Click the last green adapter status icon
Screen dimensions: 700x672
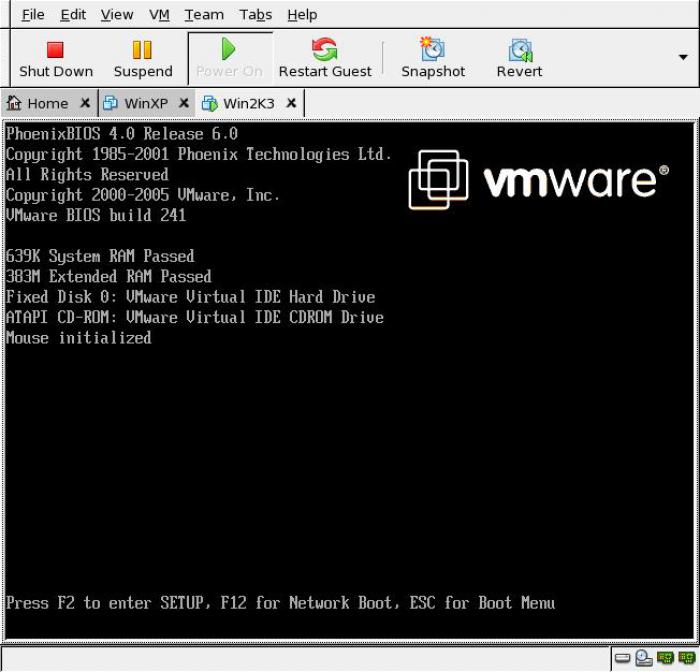687,658
